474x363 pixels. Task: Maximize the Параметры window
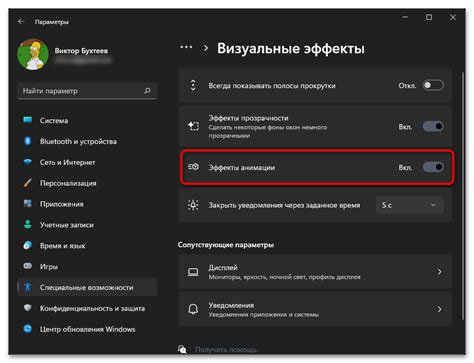click(429, 17)
